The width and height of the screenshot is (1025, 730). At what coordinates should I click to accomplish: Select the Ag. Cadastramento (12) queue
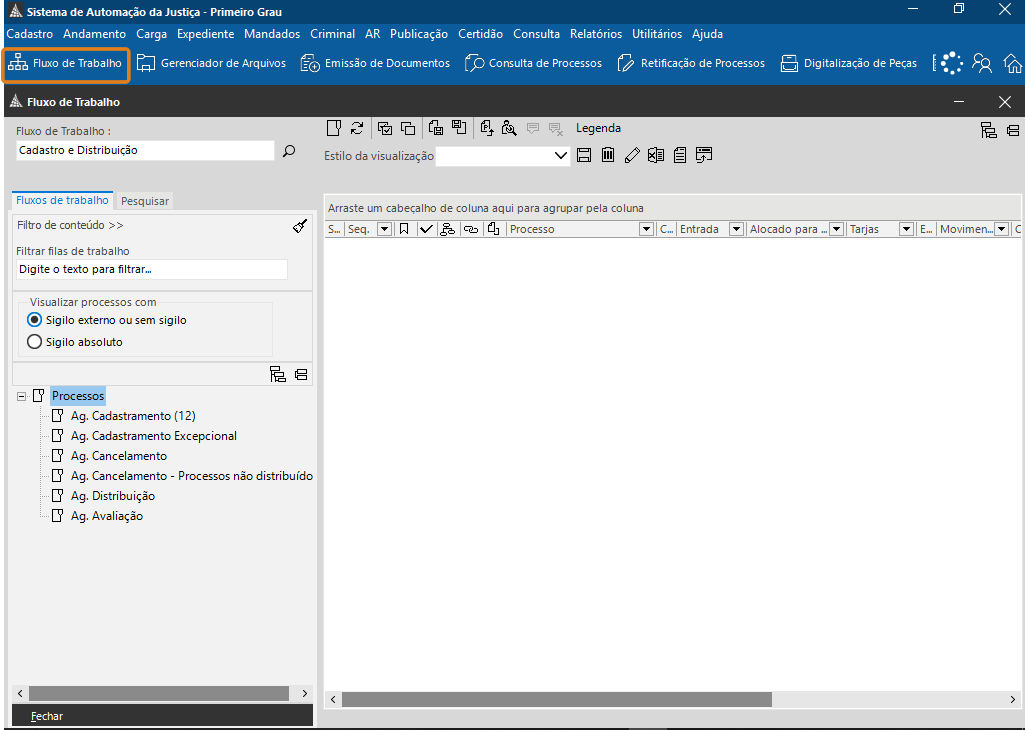pos(133,416)
